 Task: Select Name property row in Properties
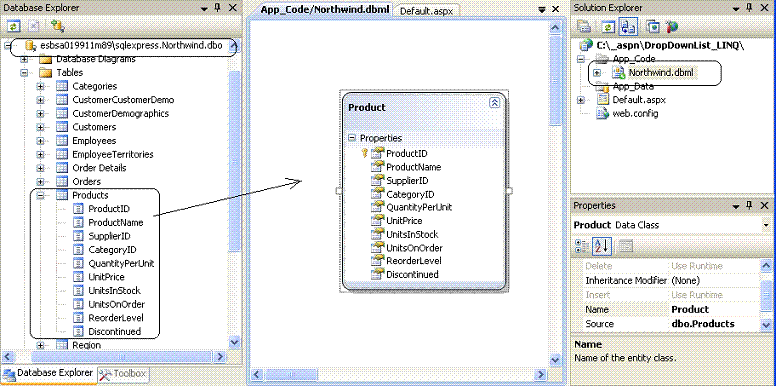pyautogui.click(x=666, y=309)
